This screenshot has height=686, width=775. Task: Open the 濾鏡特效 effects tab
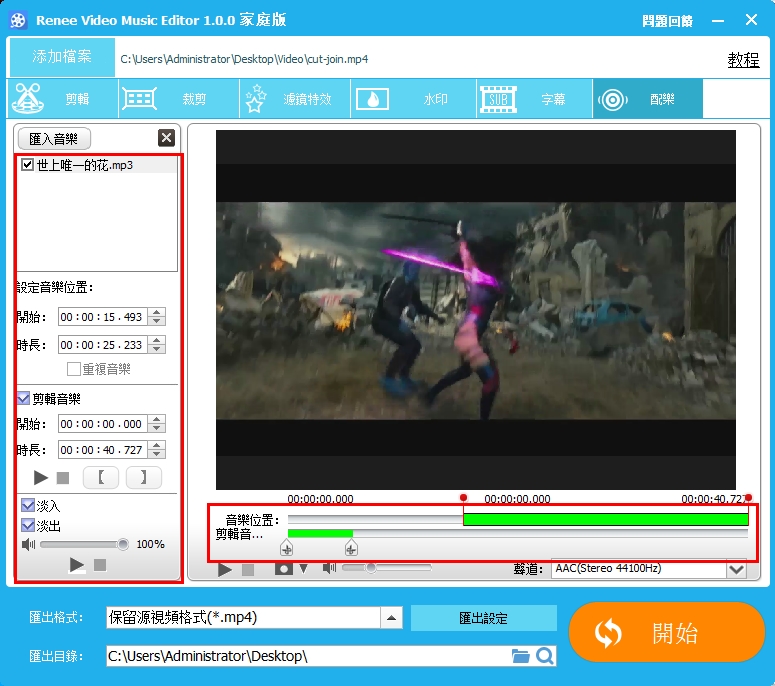pos(295,99)
